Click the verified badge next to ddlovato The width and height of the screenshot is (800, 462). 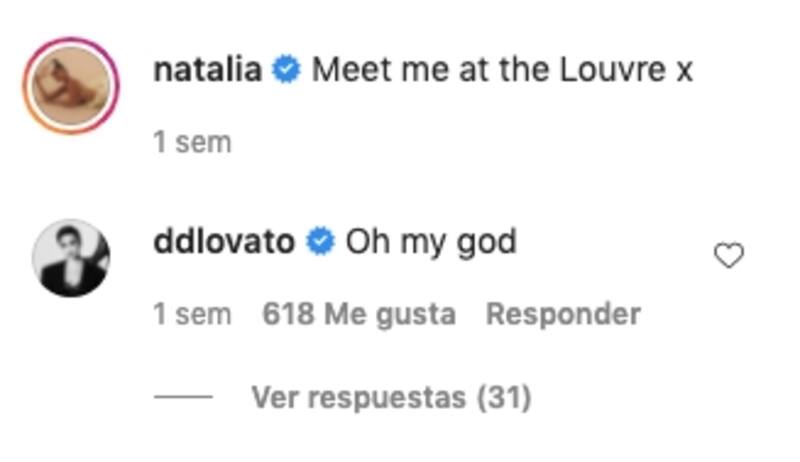pos(320,242)
